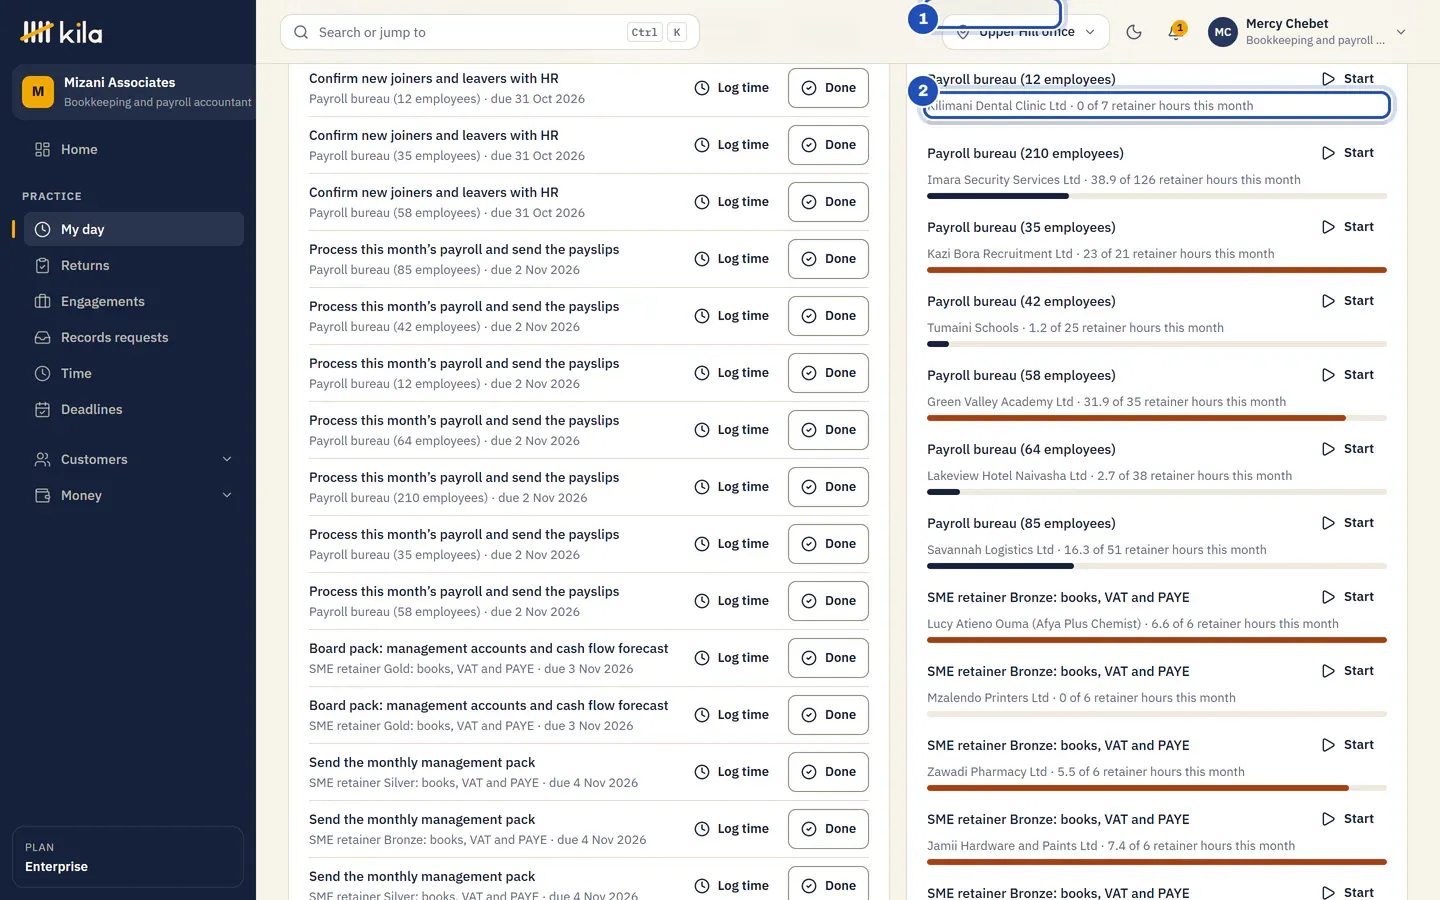This screenshot has height=900, width=1440.
Task: Start timer for Green Valley Academy
Action: pyautogui.click(x=1348, y=375)
